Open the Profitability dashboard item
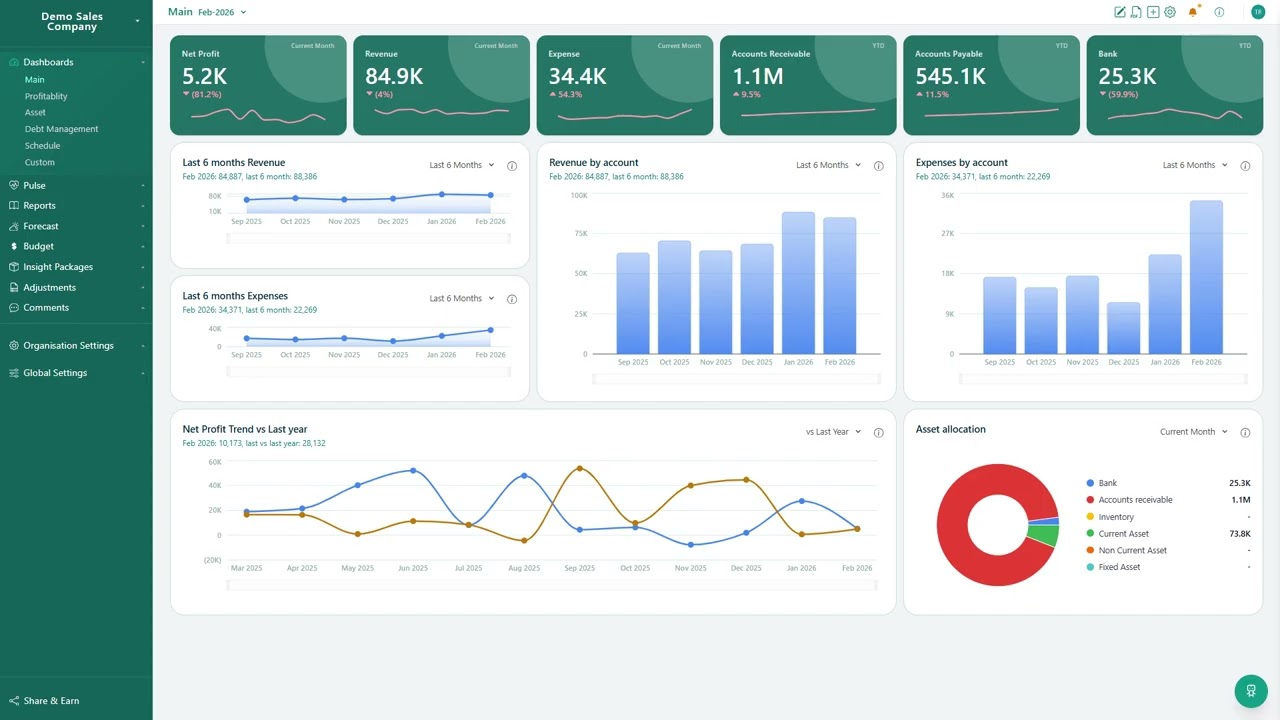The width and height of the screenshot is (1280, 720). [x=46, y=96]
